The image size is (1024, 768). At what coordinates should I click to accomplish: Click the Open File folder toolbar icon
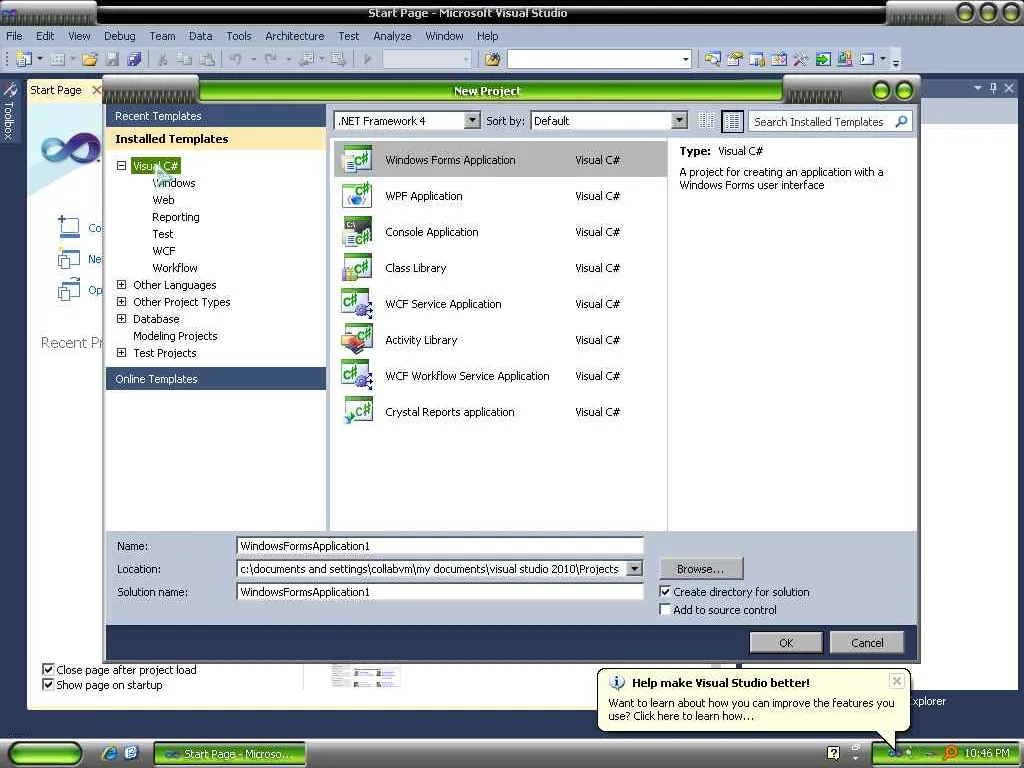(x=90, y=59)
